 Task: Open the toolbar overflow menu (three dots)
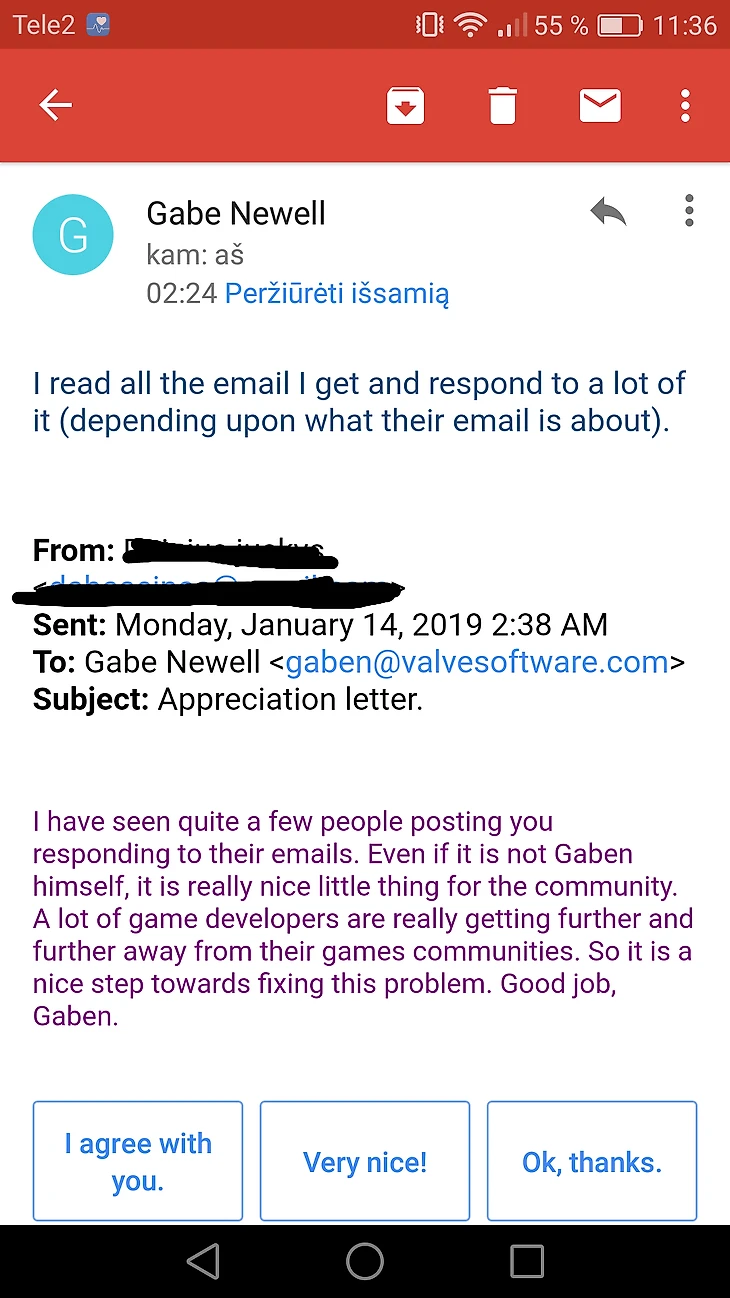(685, 105)
